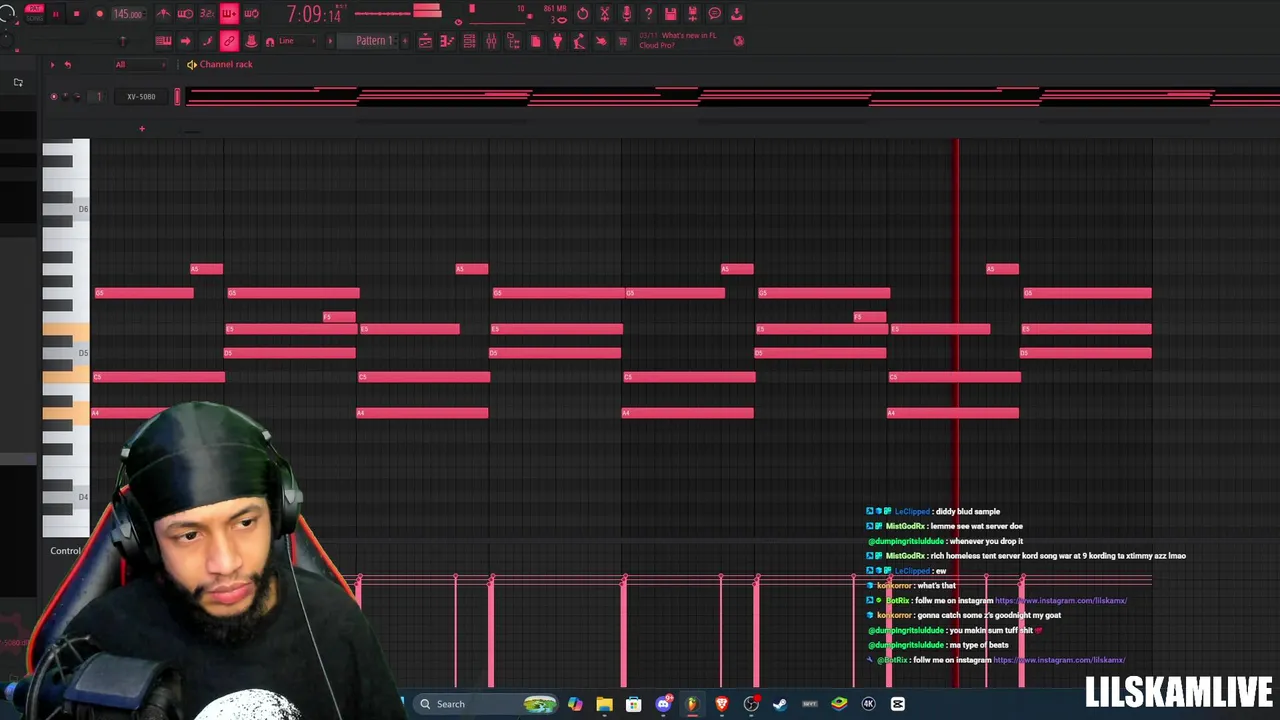Click the globe online icon
Viewport: 1280px width, 720px height.
[x=739, y=41]
